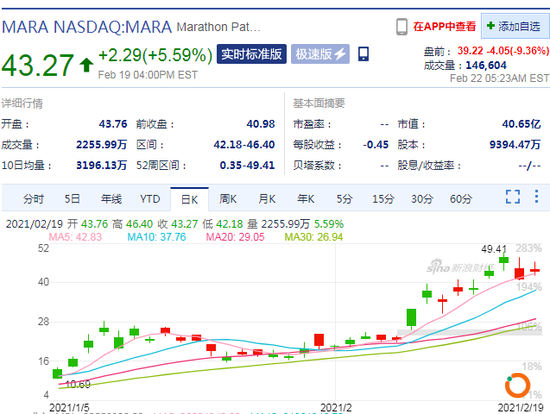
Task: Click the 2021/2/19 end date label
Action: point(521,407)
